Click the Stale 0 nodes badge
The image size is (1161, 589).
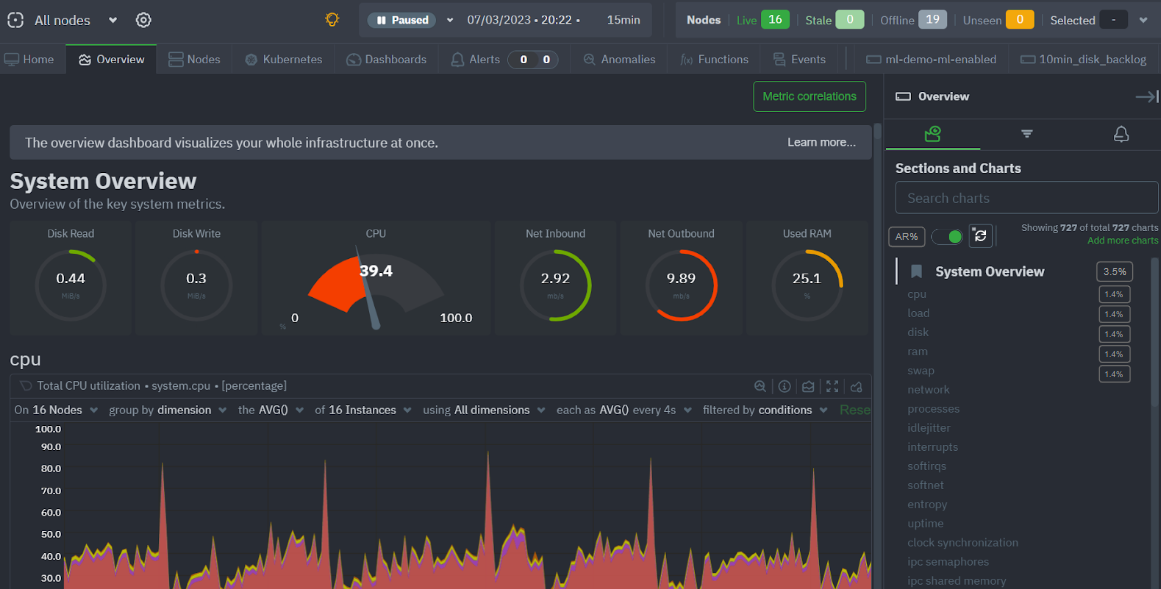coord(849,20)
